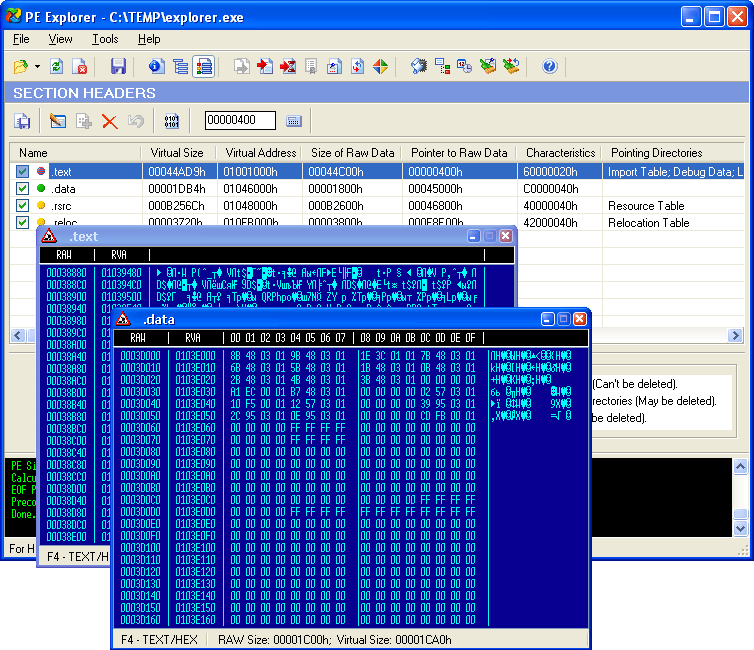The height and width of the screenshot is (650, 754).
Task: Save section to disk icon in section toolbar
Action: point(22,121)
